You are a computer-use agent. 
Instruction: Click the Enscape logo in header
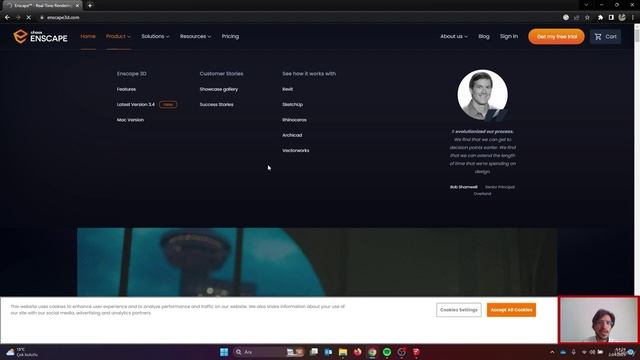pyautogui.click(x=40, y=36)
